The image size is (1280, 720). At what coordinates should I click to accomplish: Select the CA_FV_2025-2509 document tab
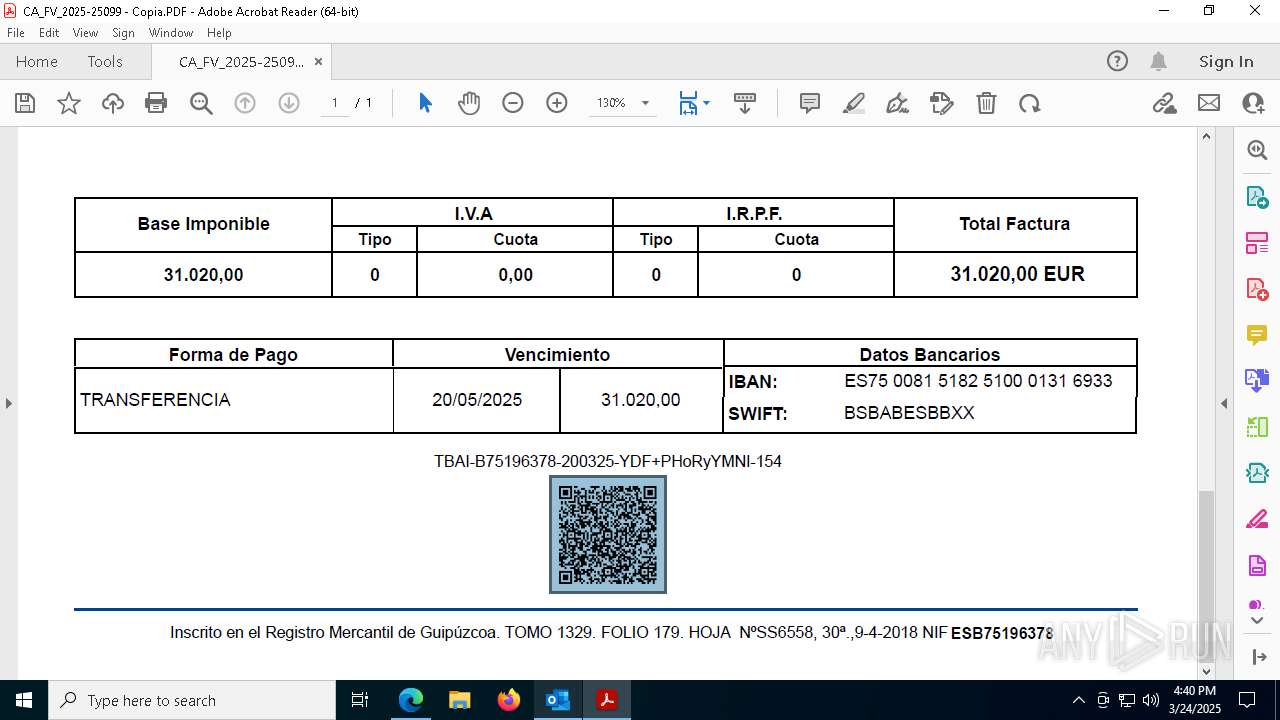pos(241,62)
